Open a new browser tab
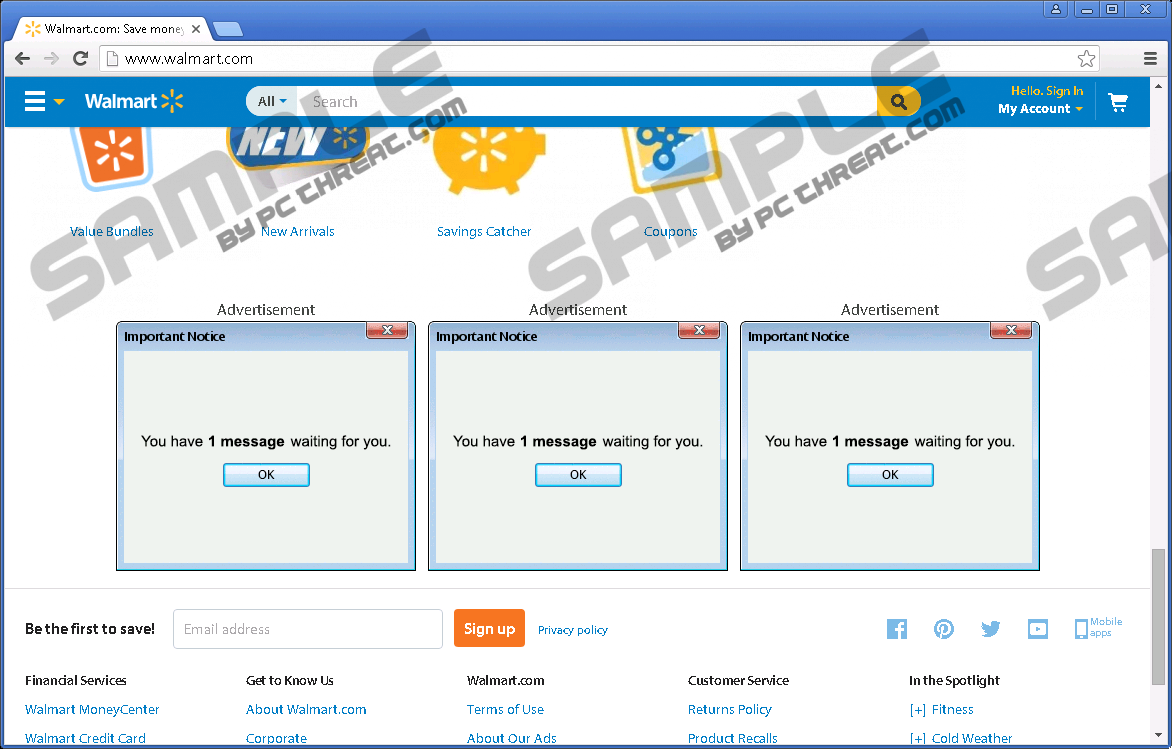Image resolution: width=1172 pixels, height=749 pixels. [x=228, y=29]
